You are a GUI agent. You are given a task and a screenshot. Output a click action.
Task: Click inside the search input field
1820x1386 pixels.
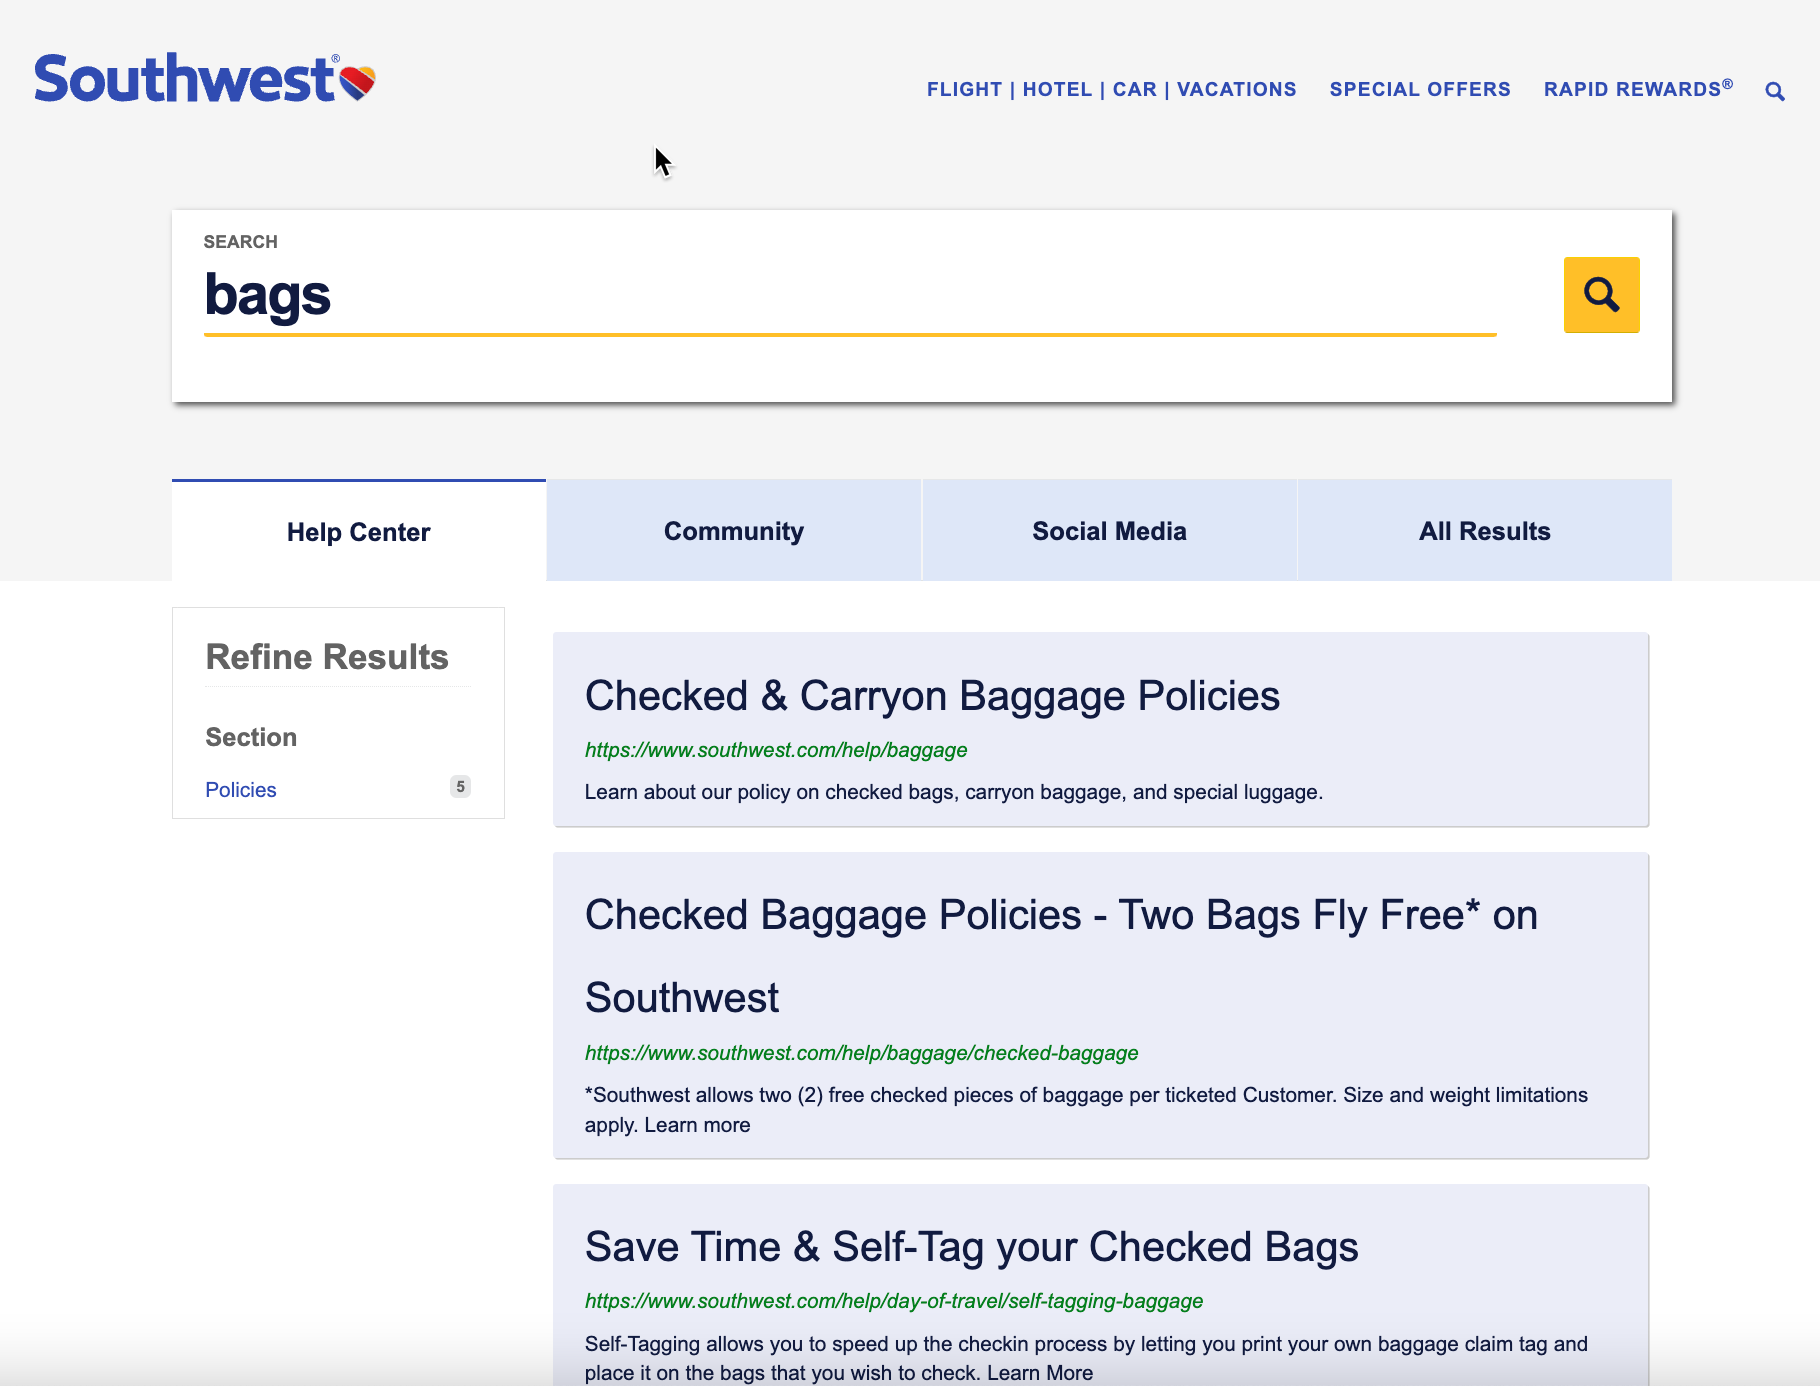tap(850, 296)
